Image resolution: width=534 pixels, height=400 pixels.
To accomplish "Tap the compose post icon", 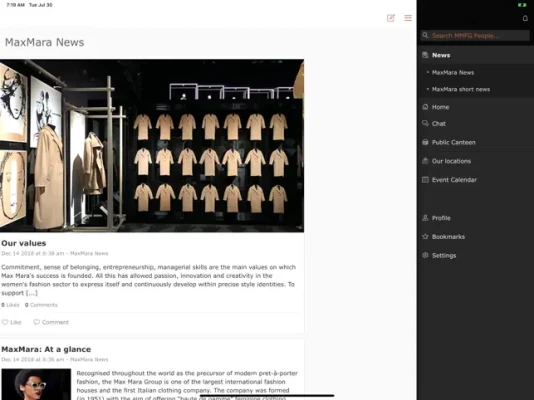I will pyautogui.click(x=391, y=18).
